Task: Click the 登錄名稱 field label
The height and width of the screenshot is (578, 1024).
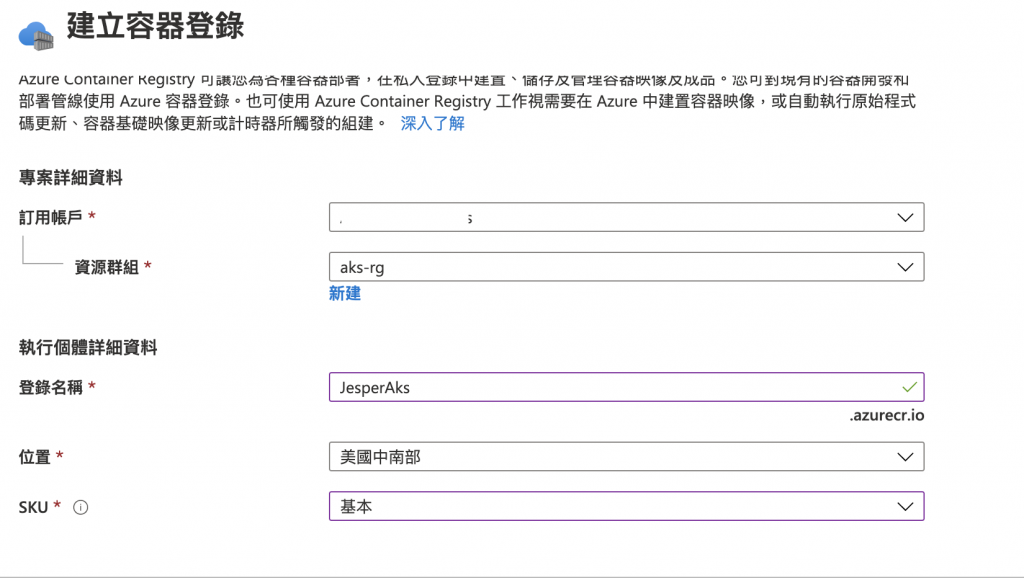Action: click(x=50, y=387)
